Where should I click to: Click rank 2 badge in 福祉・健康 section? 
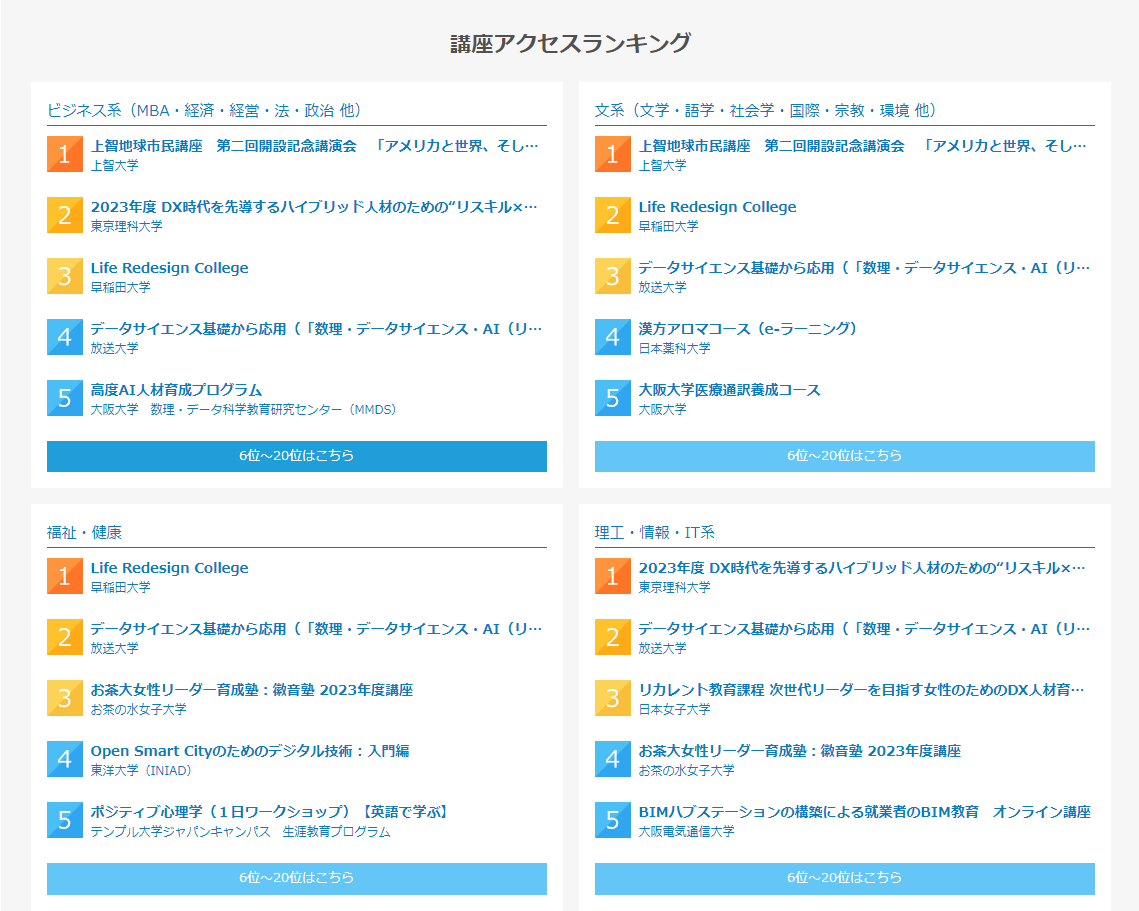(x=65, y=637)
